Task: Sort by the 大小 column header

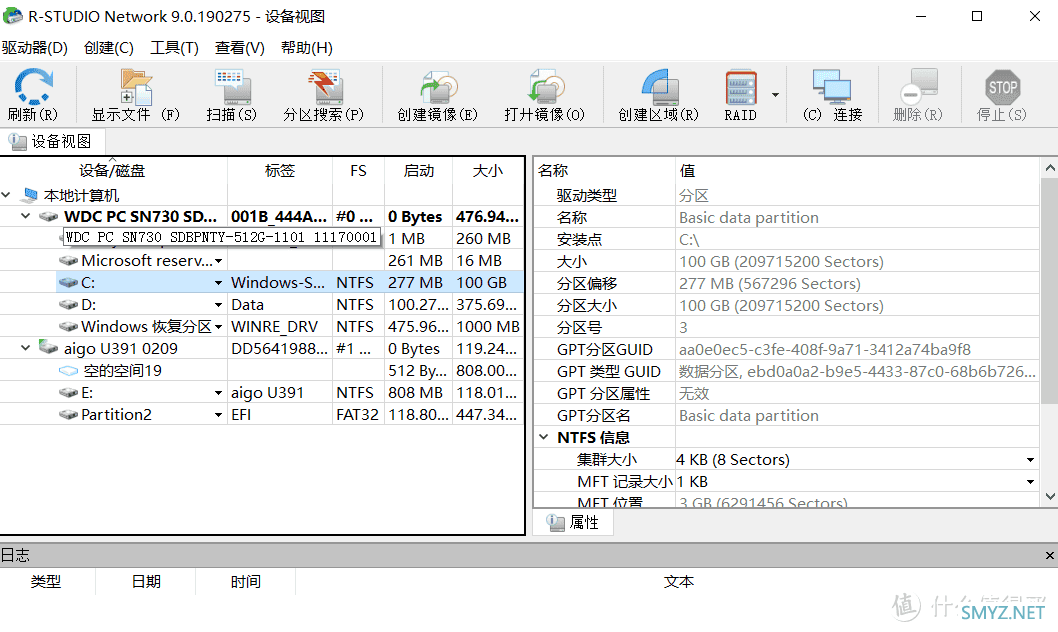Action: tap(488, 171)
